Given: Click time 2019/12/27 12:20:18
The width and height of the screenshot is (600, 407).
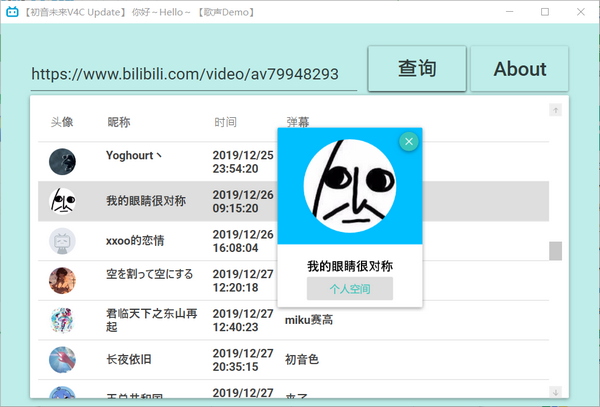Looking at the screenshot, I should tap(243, 280).
